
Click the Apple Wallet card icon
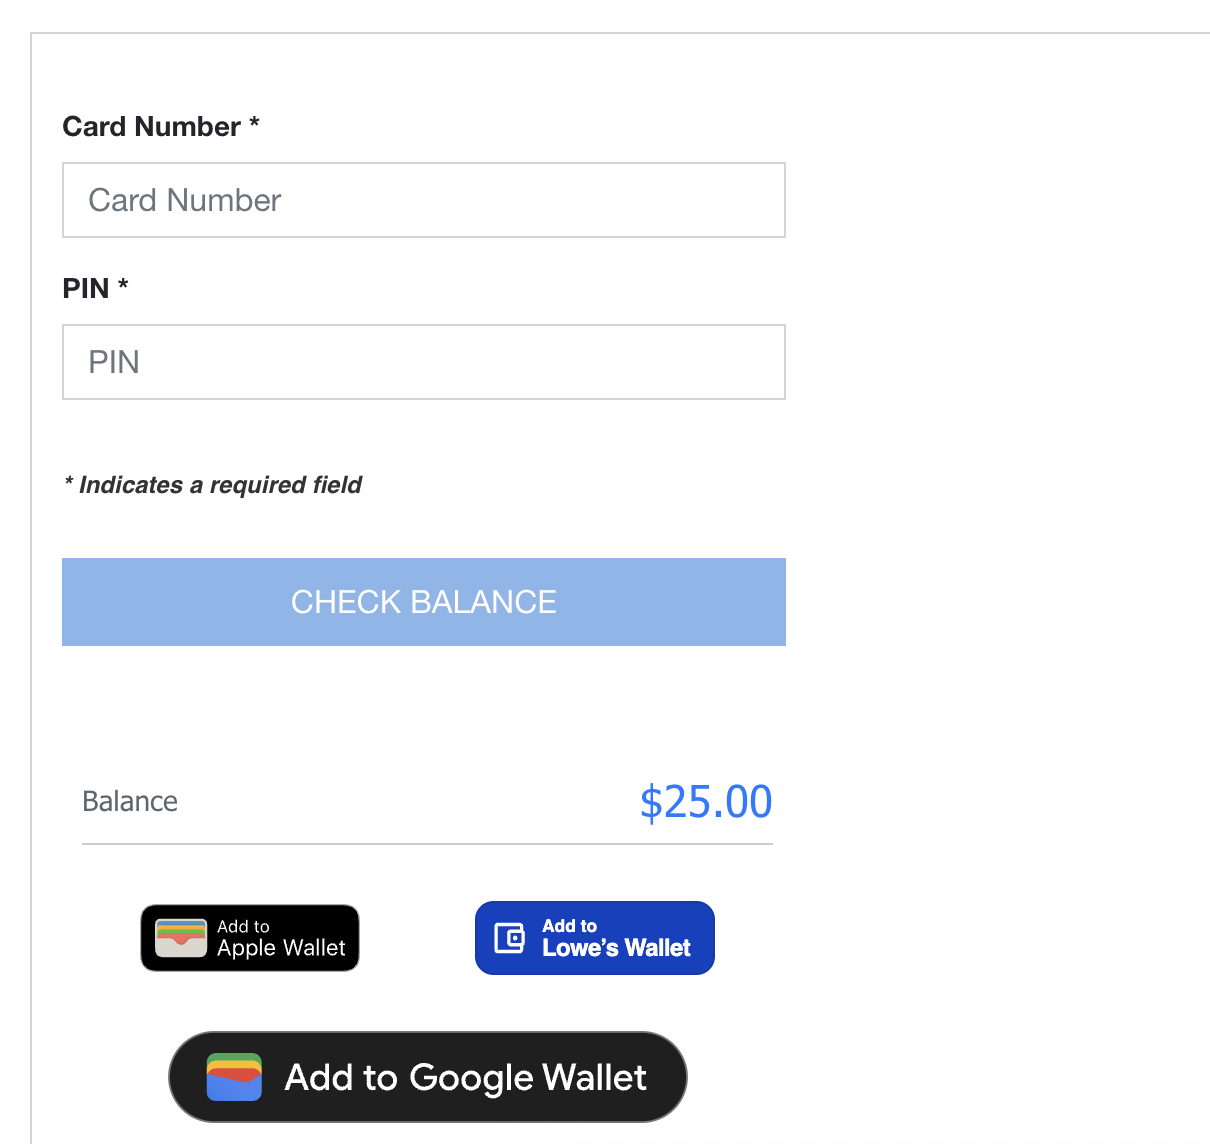(181, 938)
